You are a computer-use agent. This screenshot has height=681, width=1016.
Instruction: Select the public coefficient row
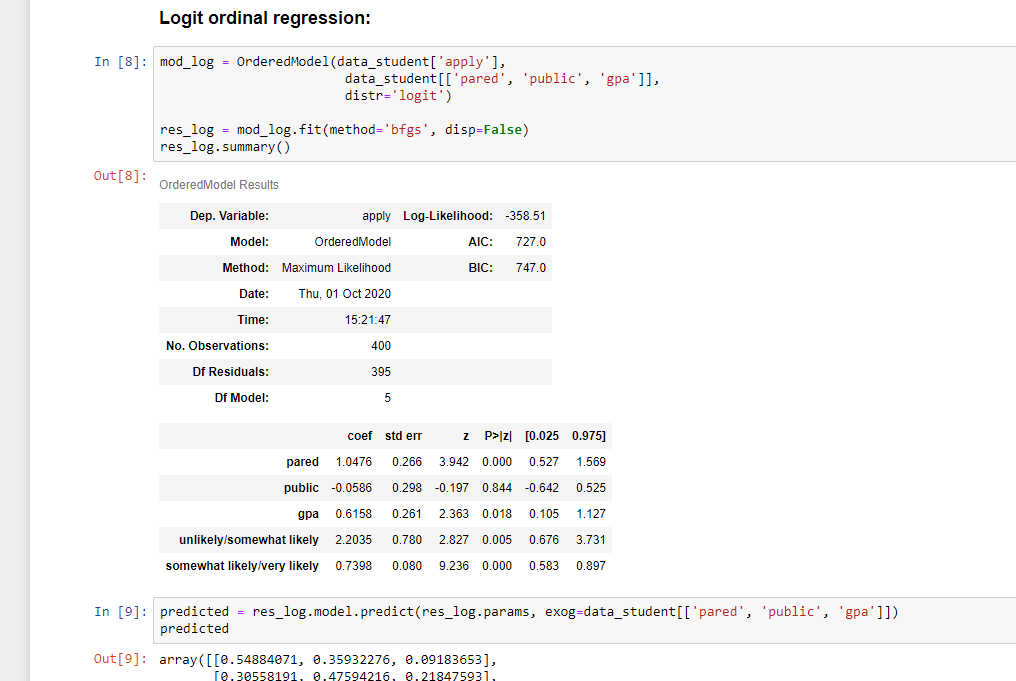pos(380,487)
